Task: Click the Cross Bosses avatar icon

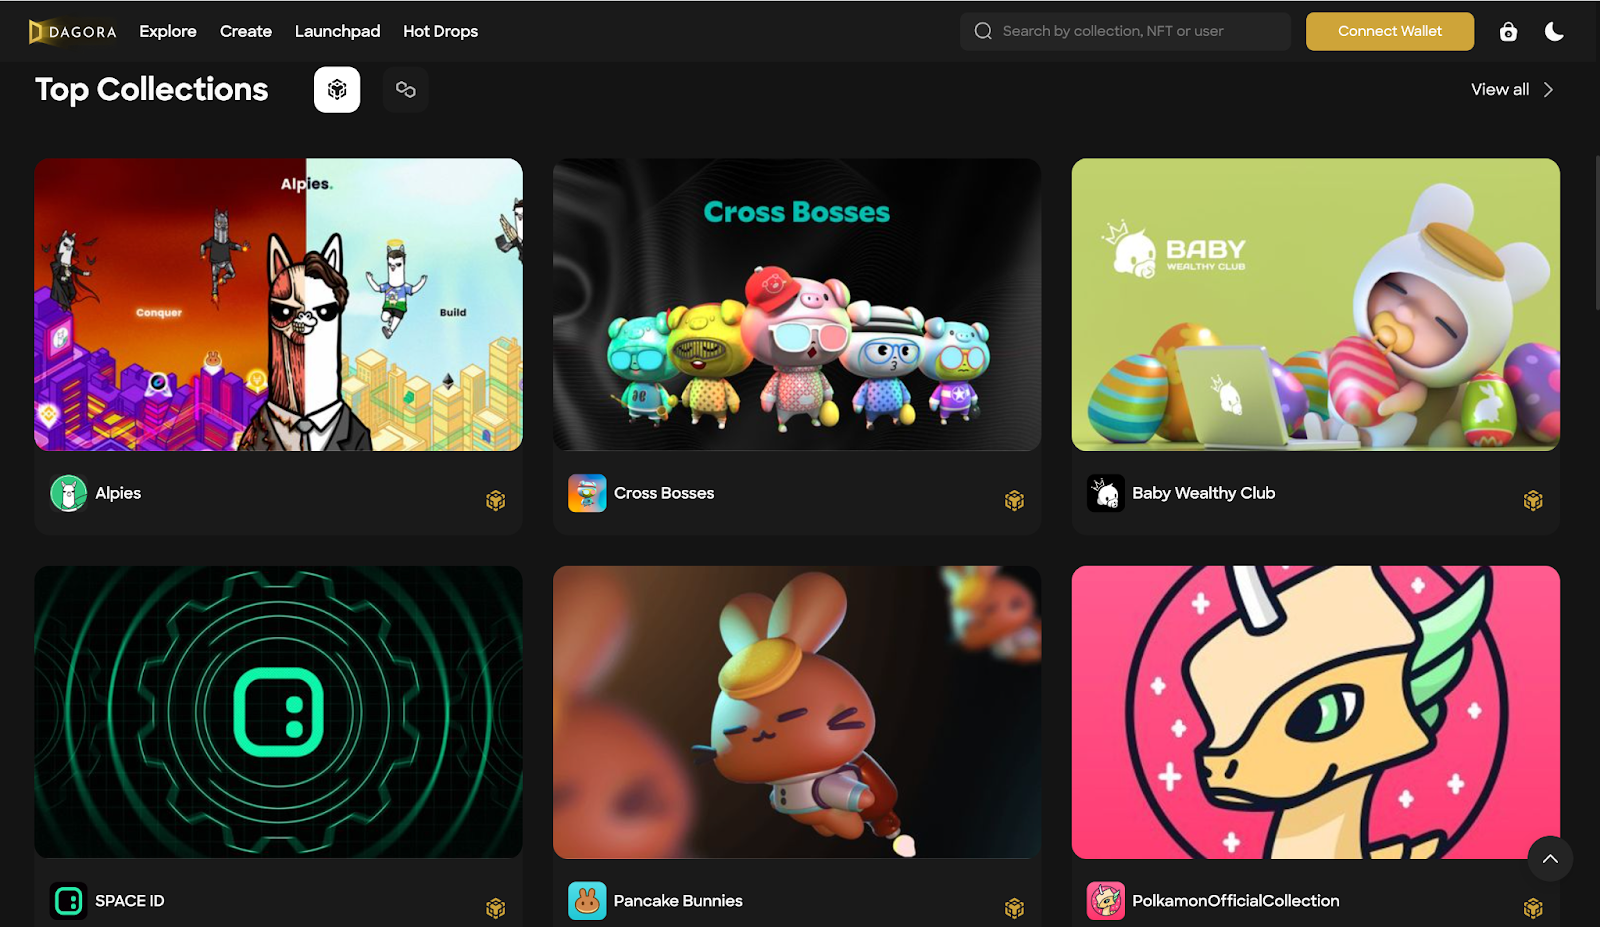Action: [x=587, y=493]
